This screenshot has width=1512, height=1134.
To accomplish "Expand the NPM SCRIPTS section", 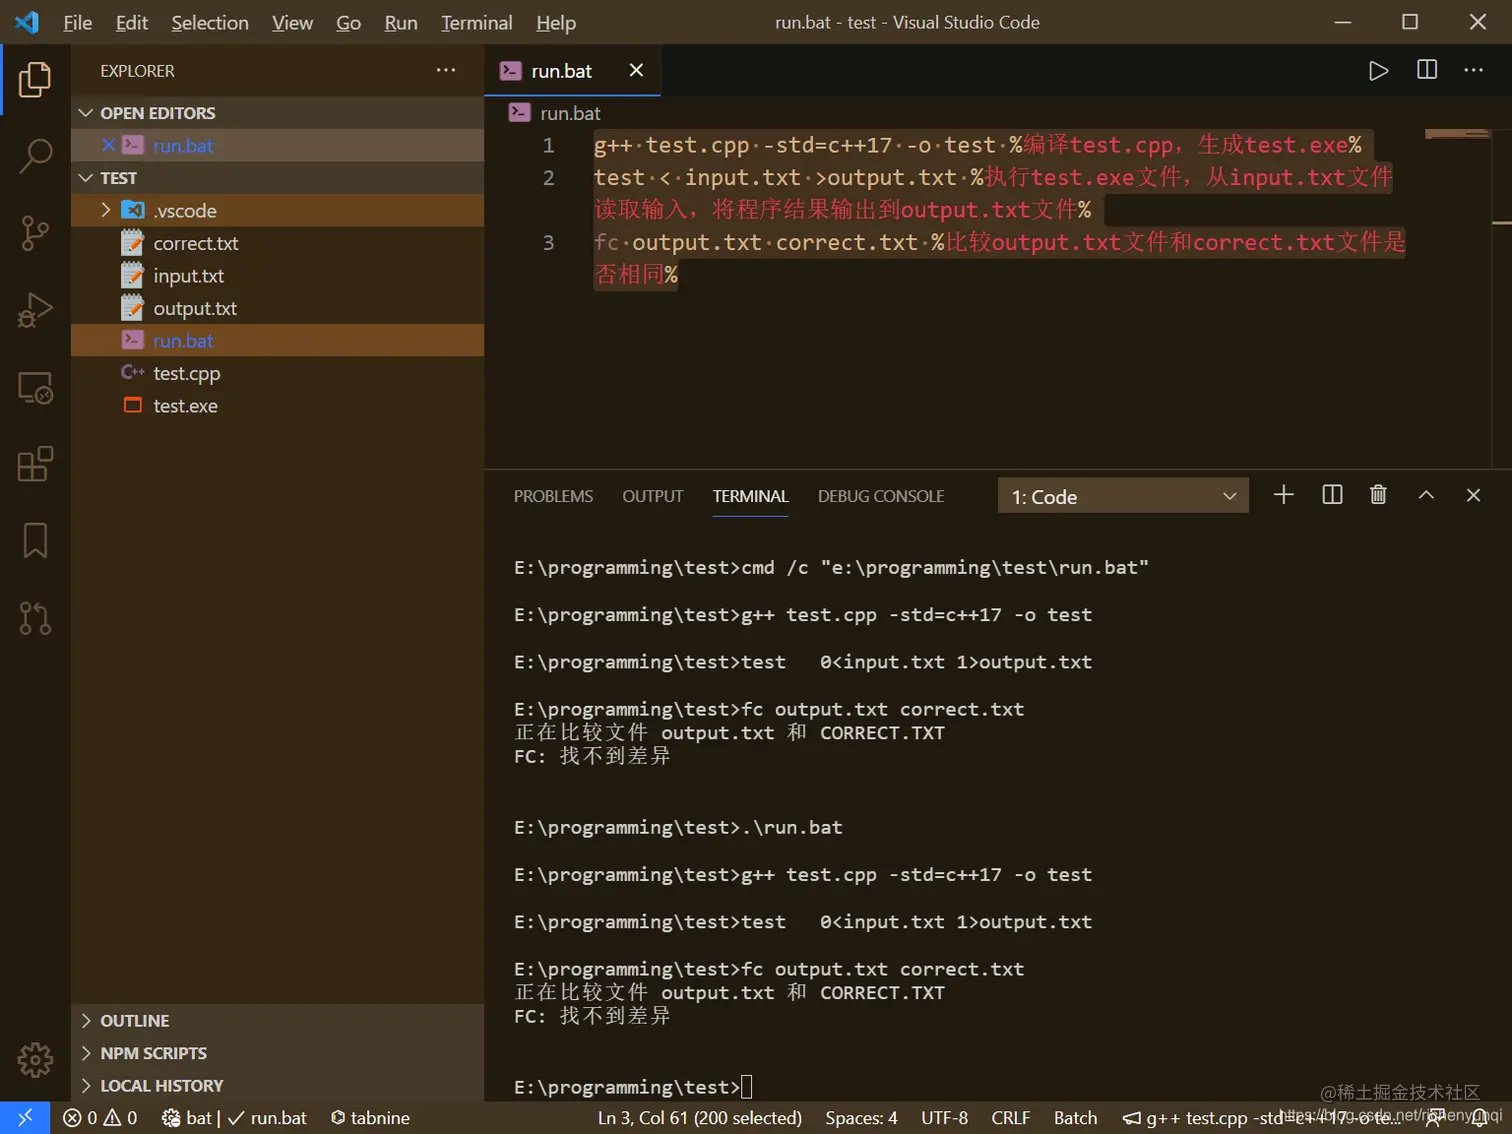I will pos(277,1053).
